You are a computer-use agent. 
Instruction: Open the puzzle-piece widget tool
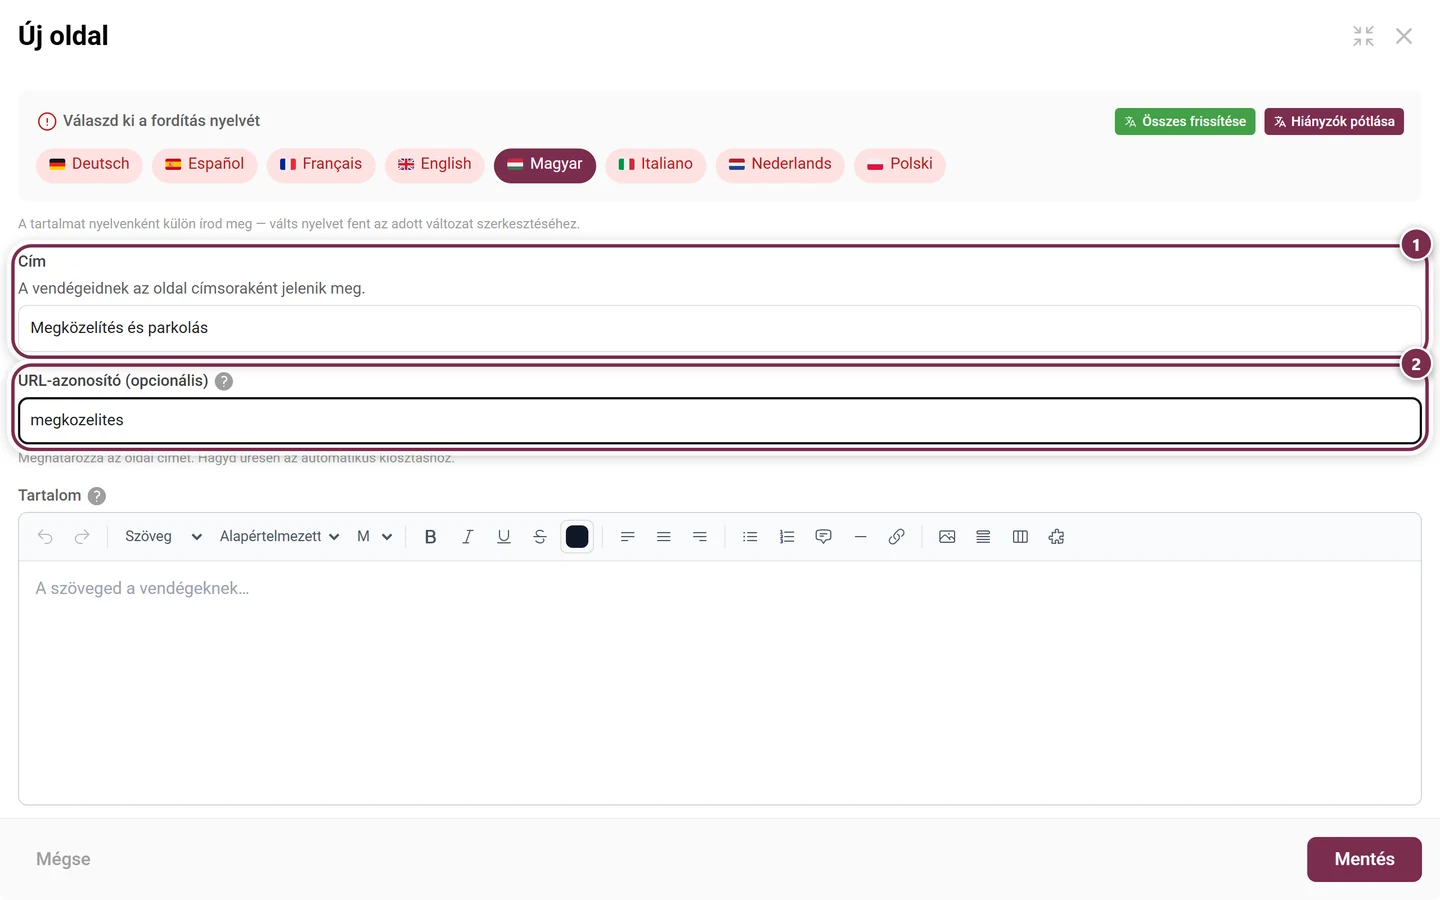coord(1057,537)
